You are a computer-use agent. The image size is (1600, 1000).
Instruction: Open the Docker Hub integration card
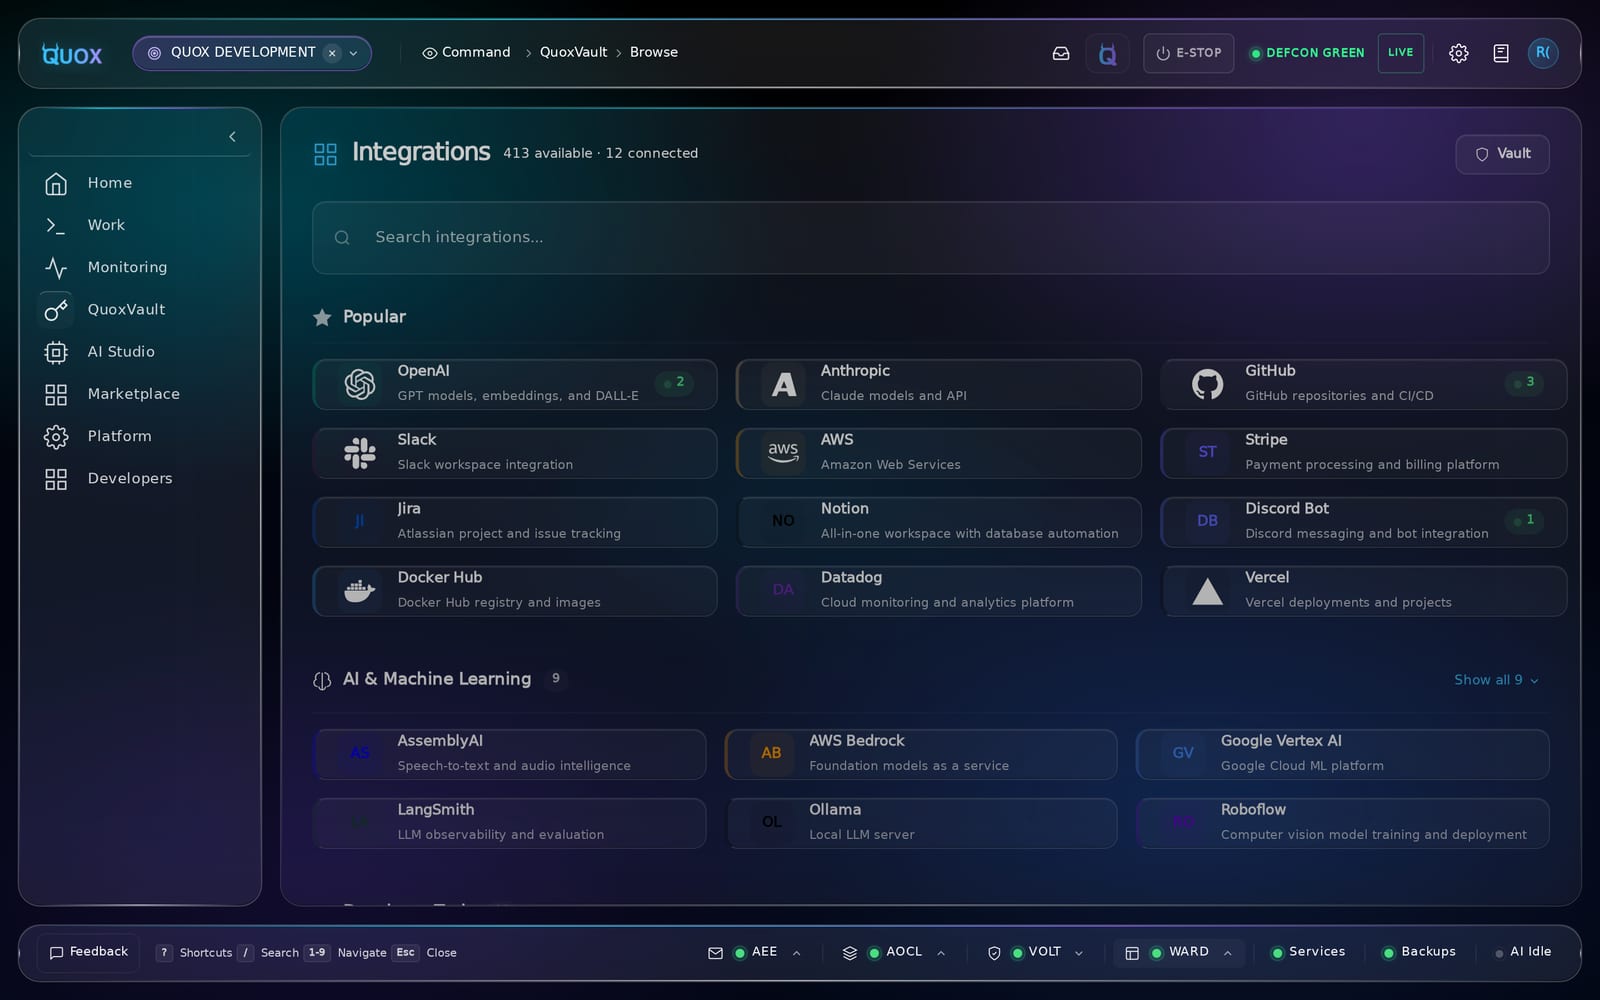515,591
